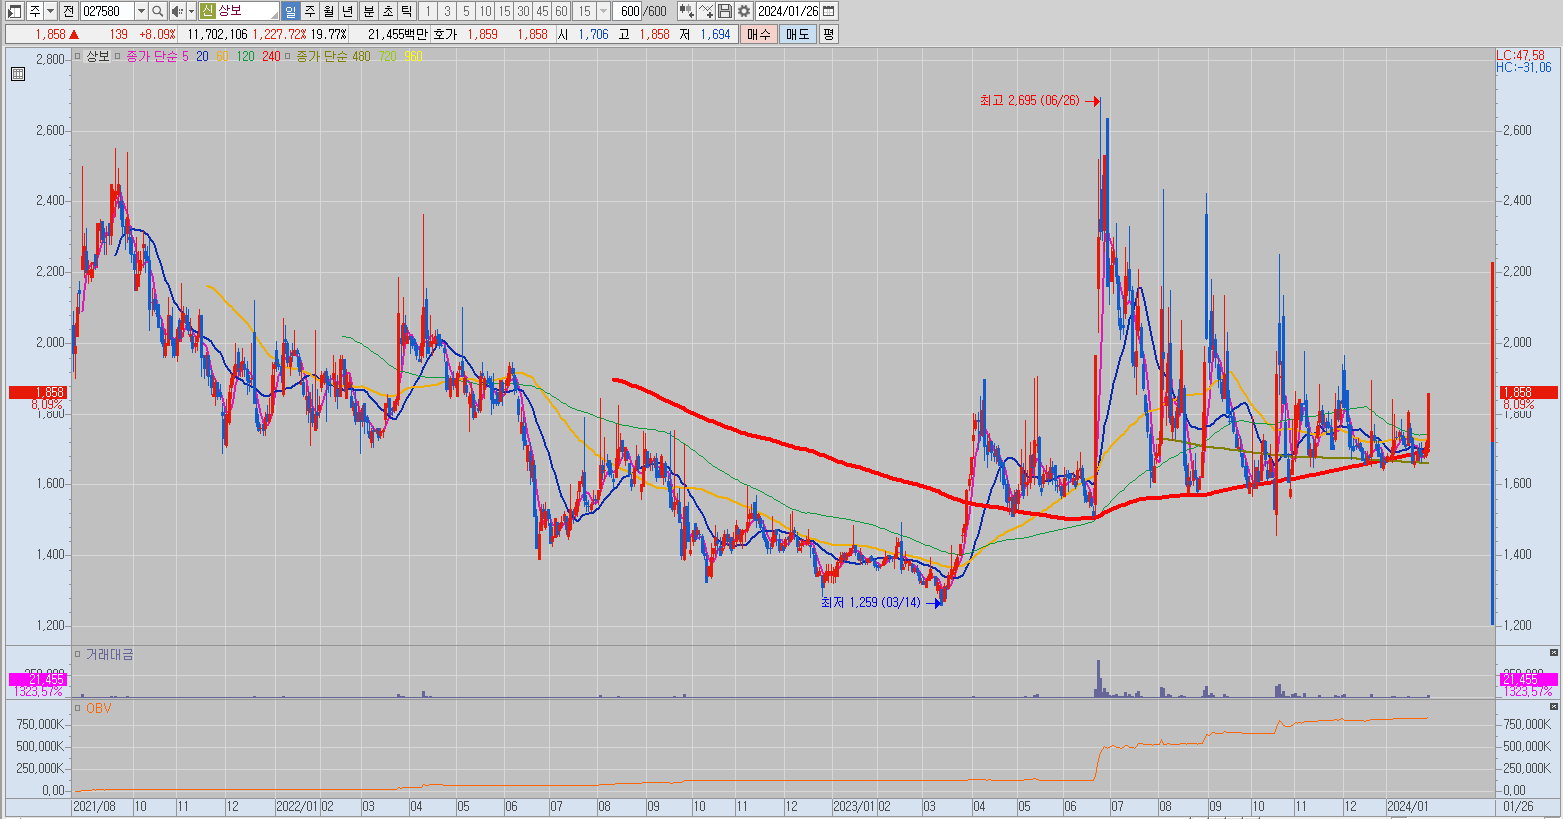Open chart settings gear icon
Viewport: 1563px width, 819px height.
pyautogui.click(x=744, y=11)
